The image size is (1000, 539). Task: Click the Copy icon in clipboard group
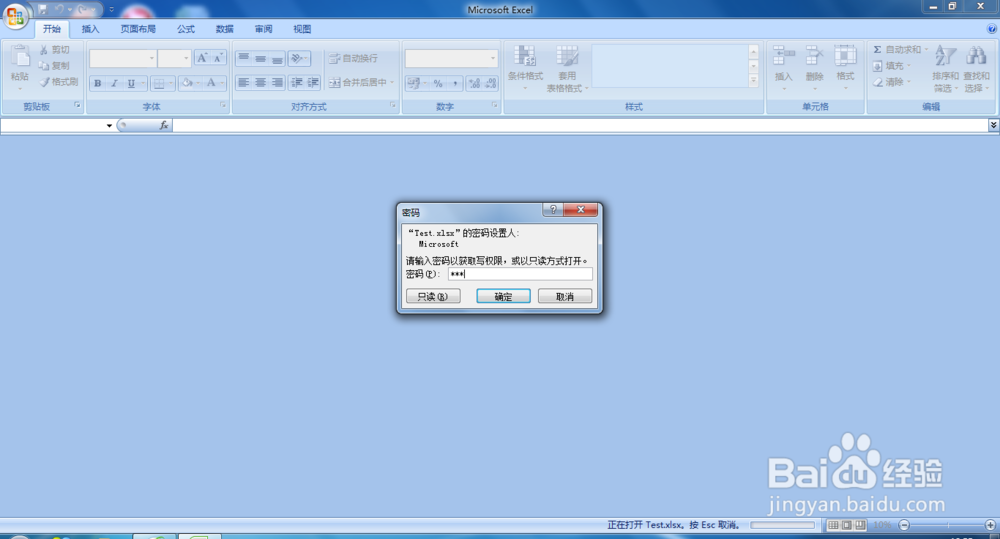click(x=44, y=66)
